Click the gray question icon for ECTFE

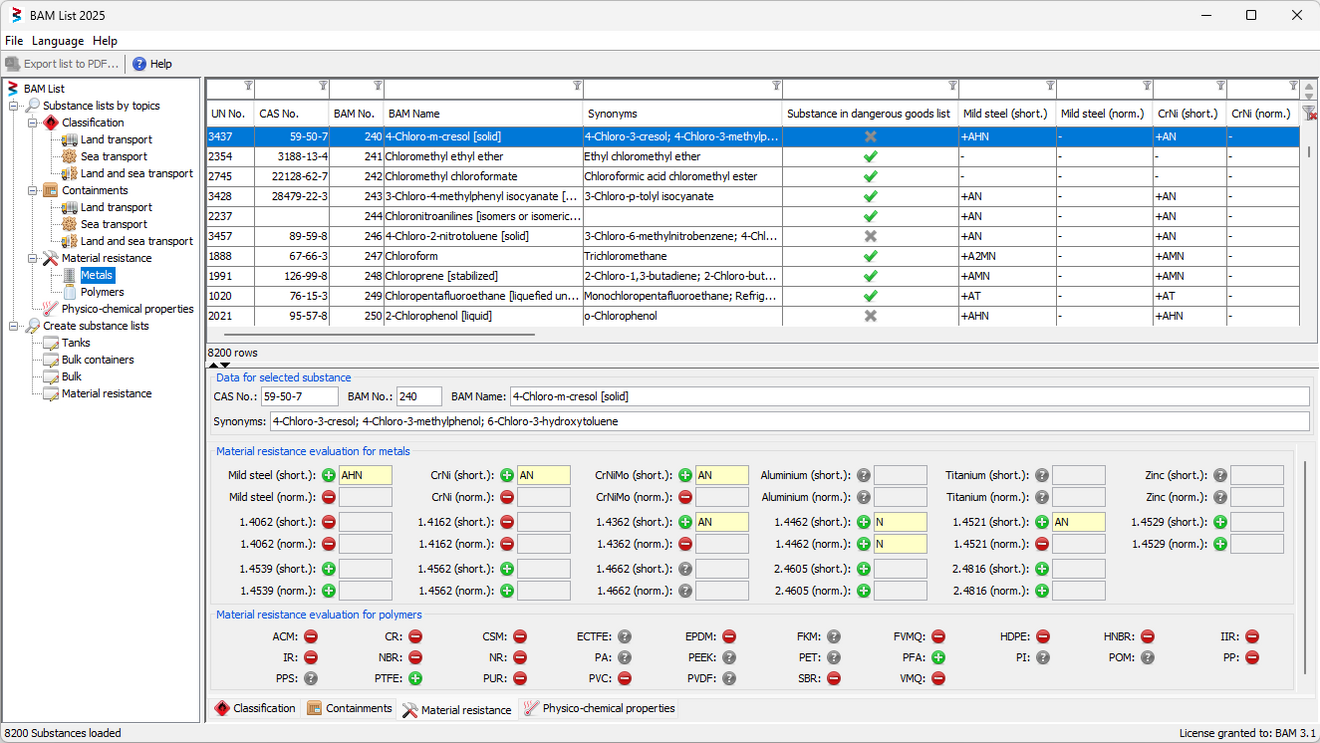(624, 636)
